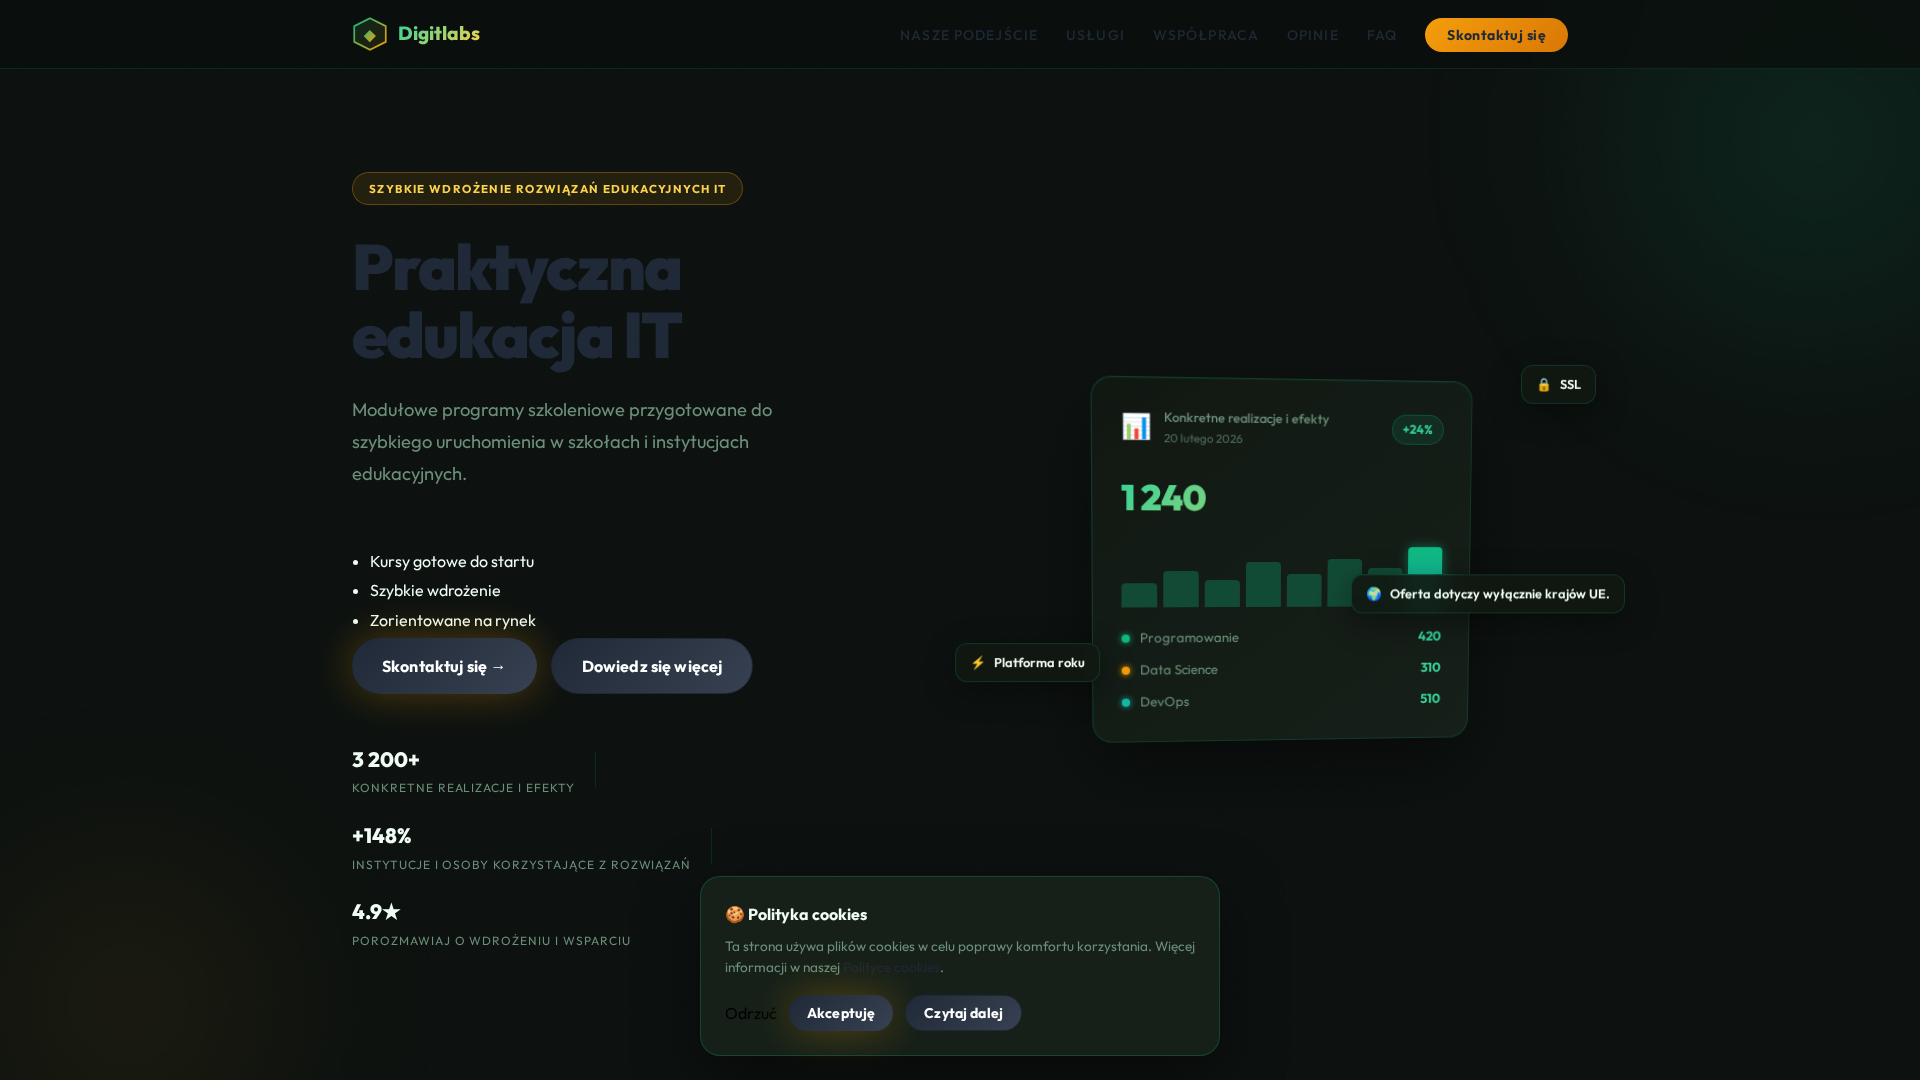Click the 4.9★ rating statistic
The width and height of the screenshot is (1920, 1080).
[376, 912]
